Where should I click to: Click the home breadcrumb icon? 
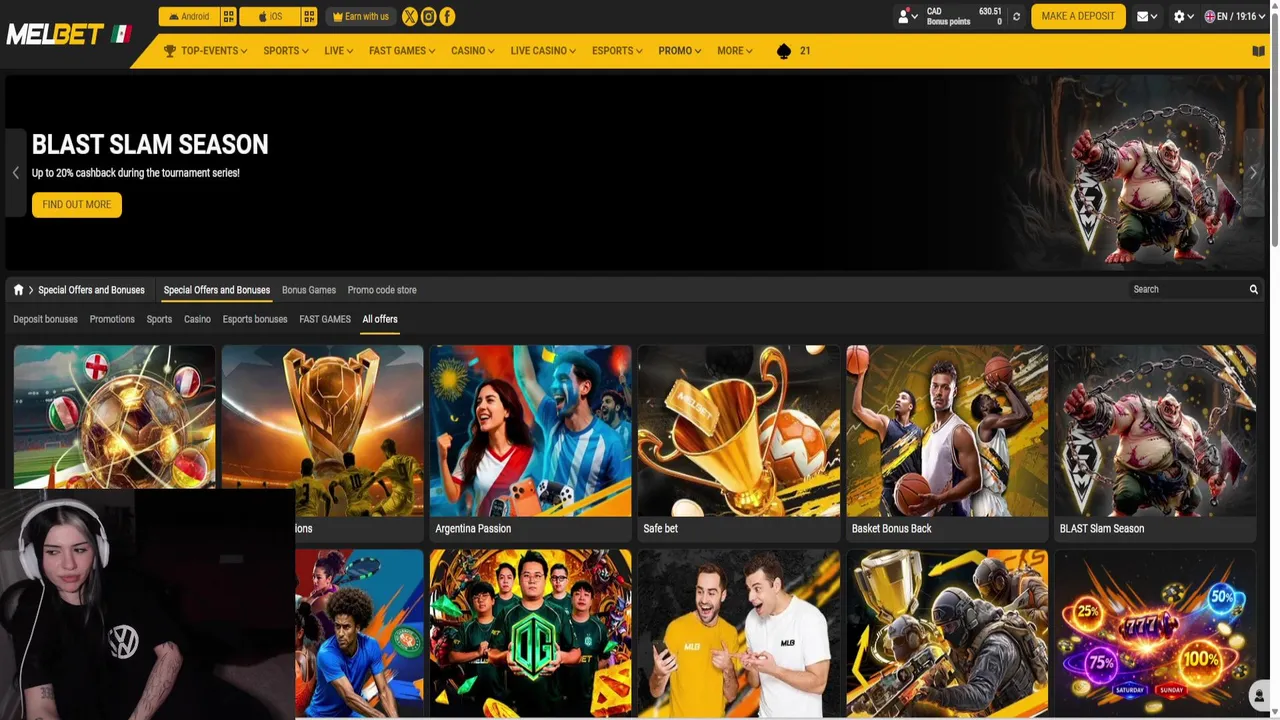tap(18, 290)
